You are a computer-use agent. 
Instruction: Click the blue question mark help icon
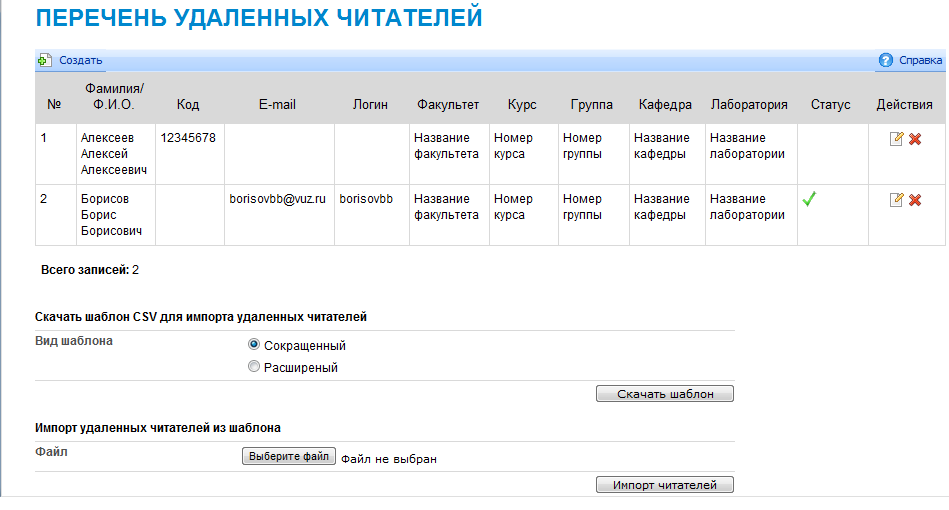[885, 61]
